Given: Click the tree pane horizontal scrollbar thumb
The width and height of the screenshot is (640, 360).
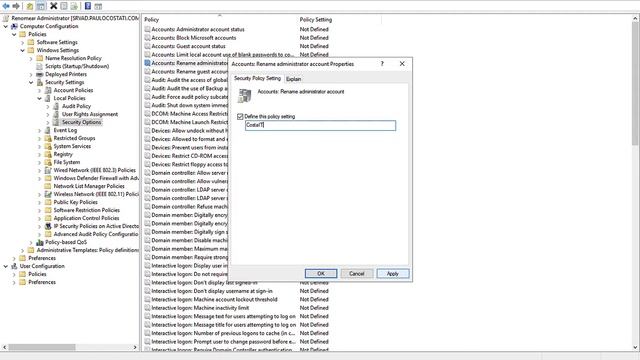Looking at the screenshot, I should pos(42,347).
